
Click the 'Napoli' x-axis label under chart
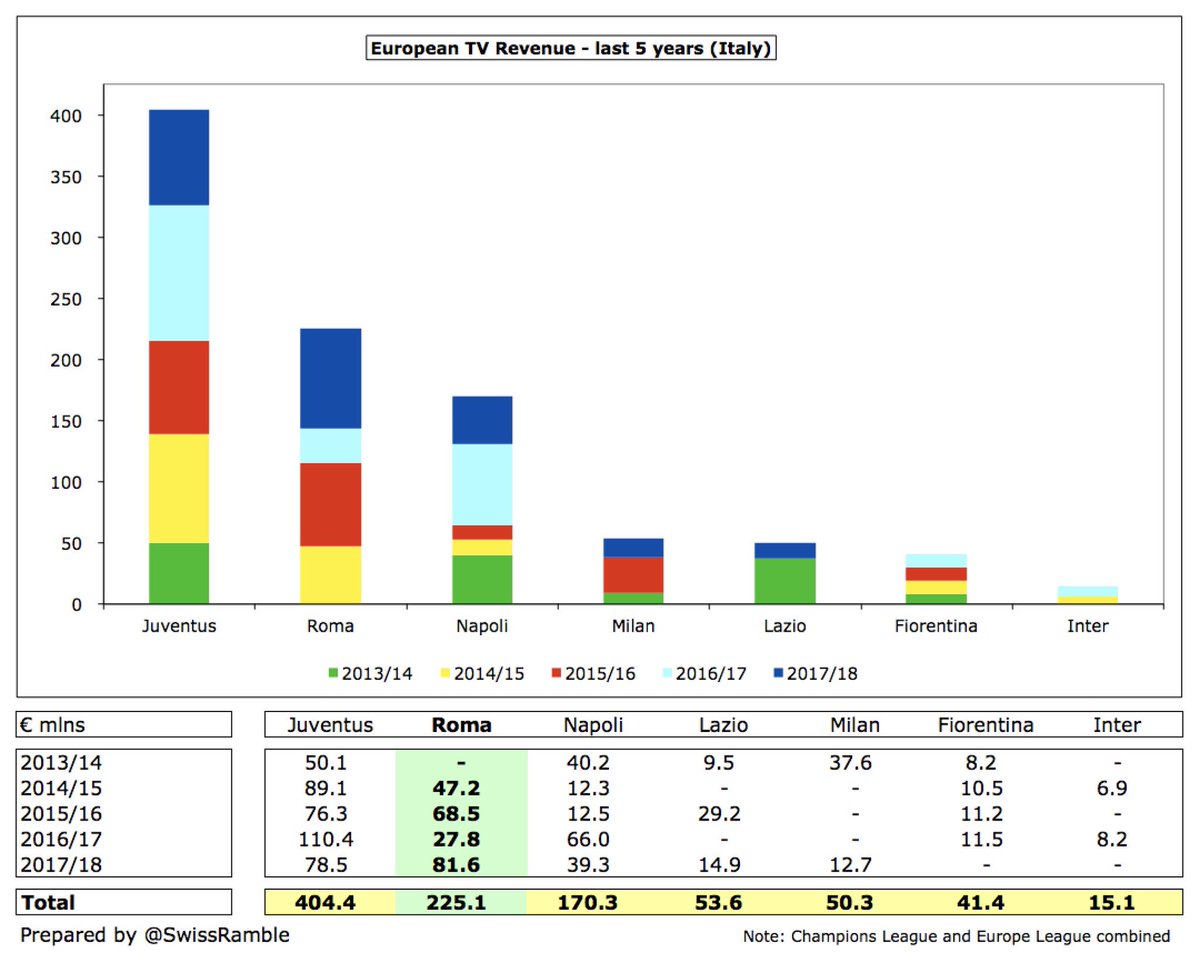[482, 627]
